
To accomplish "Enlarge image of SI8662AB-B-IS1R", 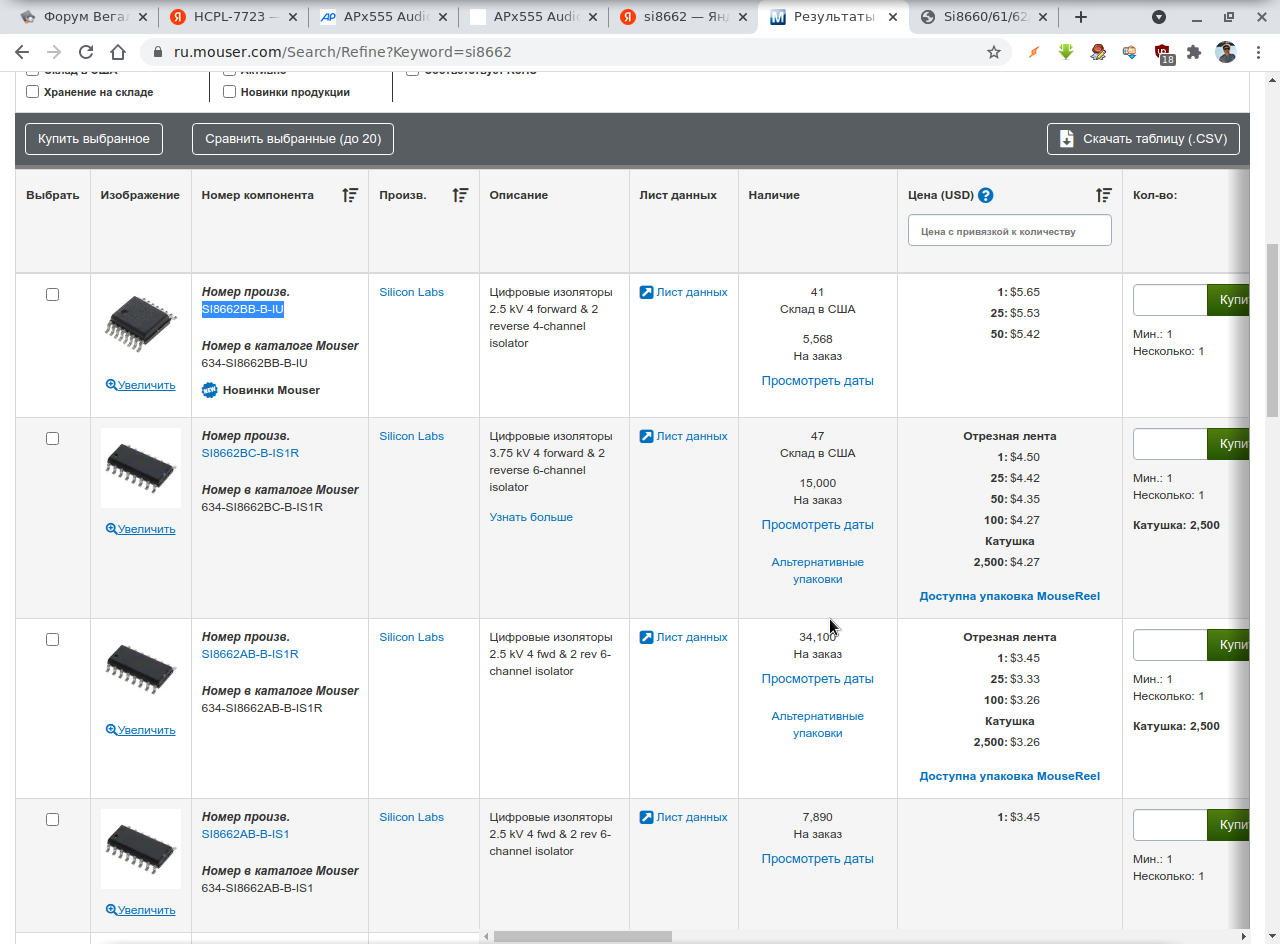I will pyautogui.click(x=140, y=730).
